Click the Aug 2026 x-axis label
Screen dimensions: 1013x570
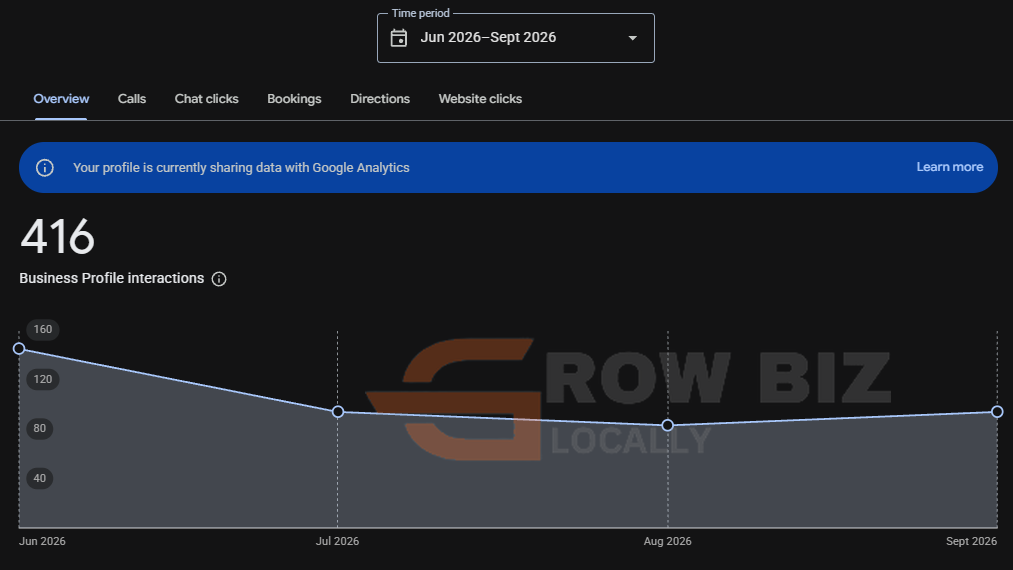(667, 542)
